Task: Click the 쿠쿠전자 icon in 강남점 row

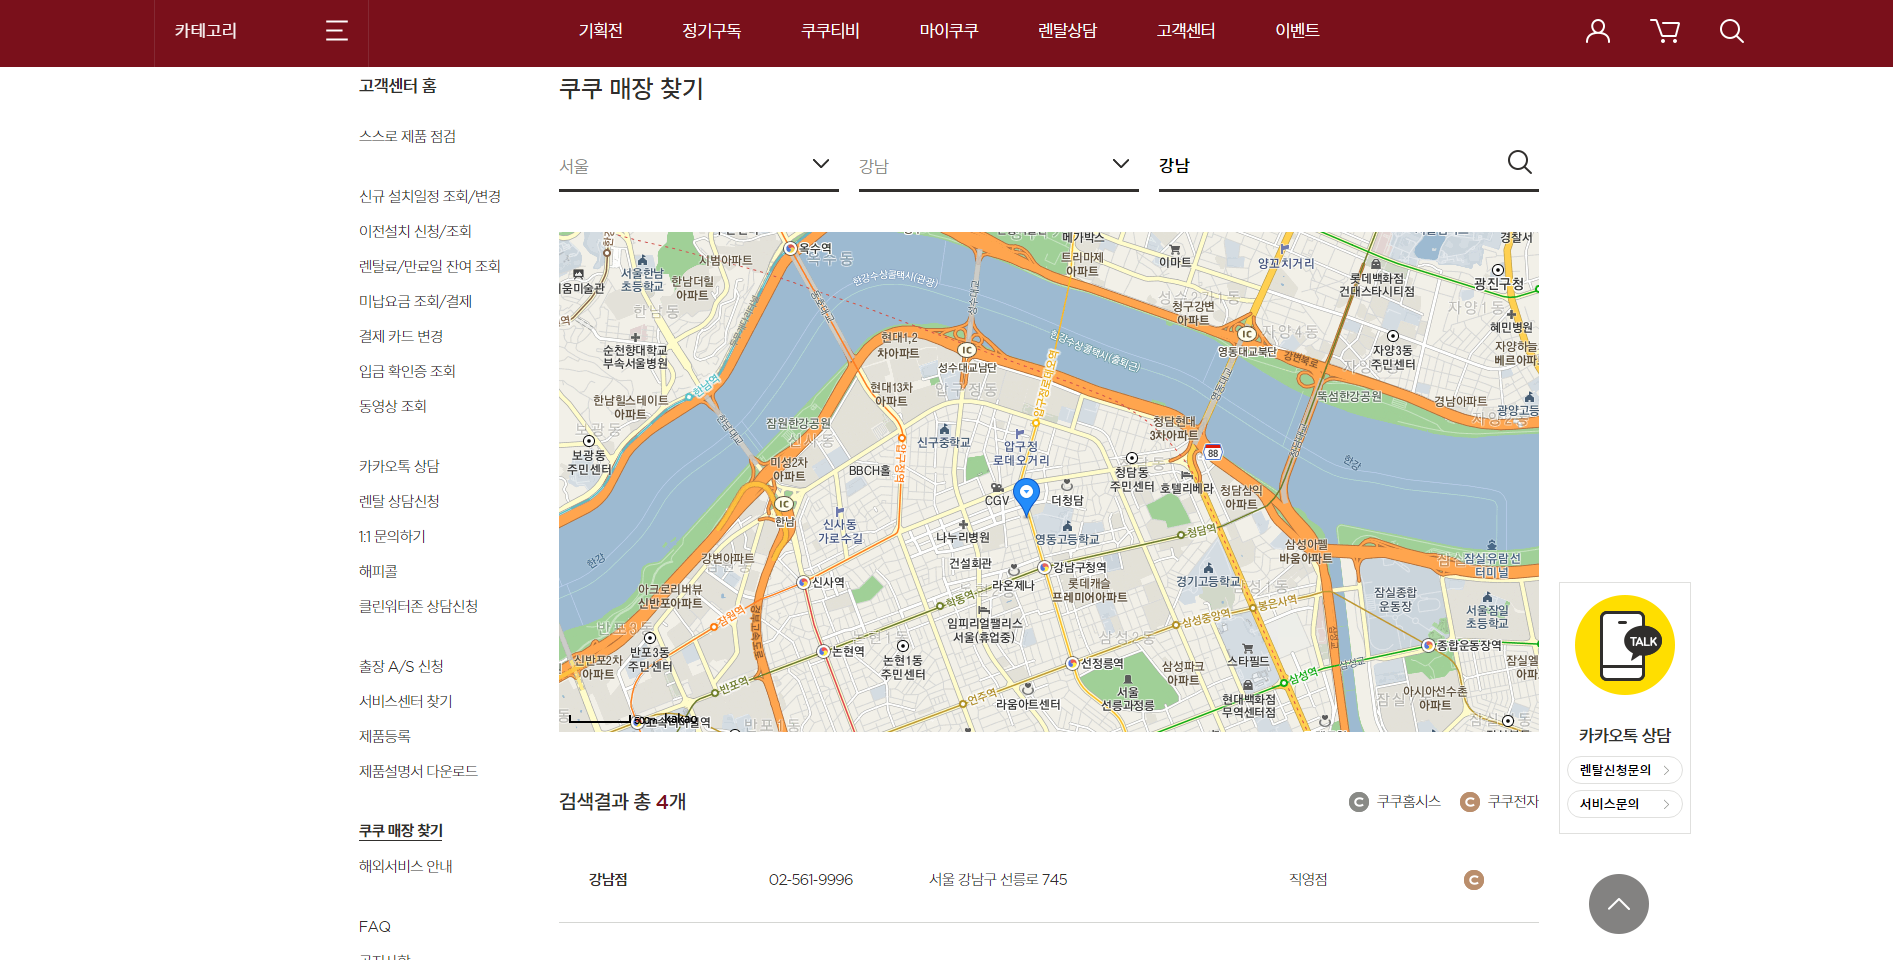Action: (1474, 880)
